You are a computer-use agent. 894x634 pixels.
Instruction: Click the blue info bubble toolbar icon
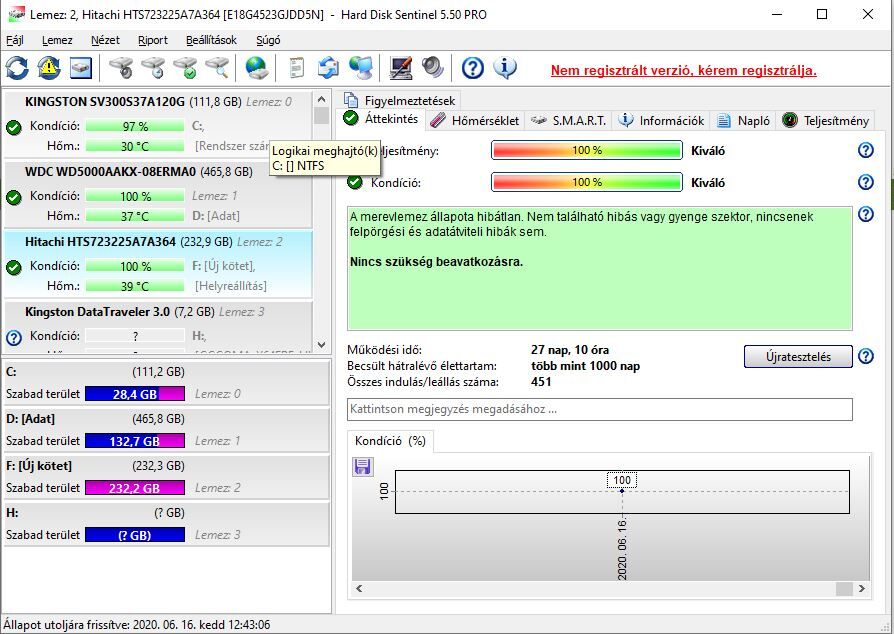[x=505, y=68]
